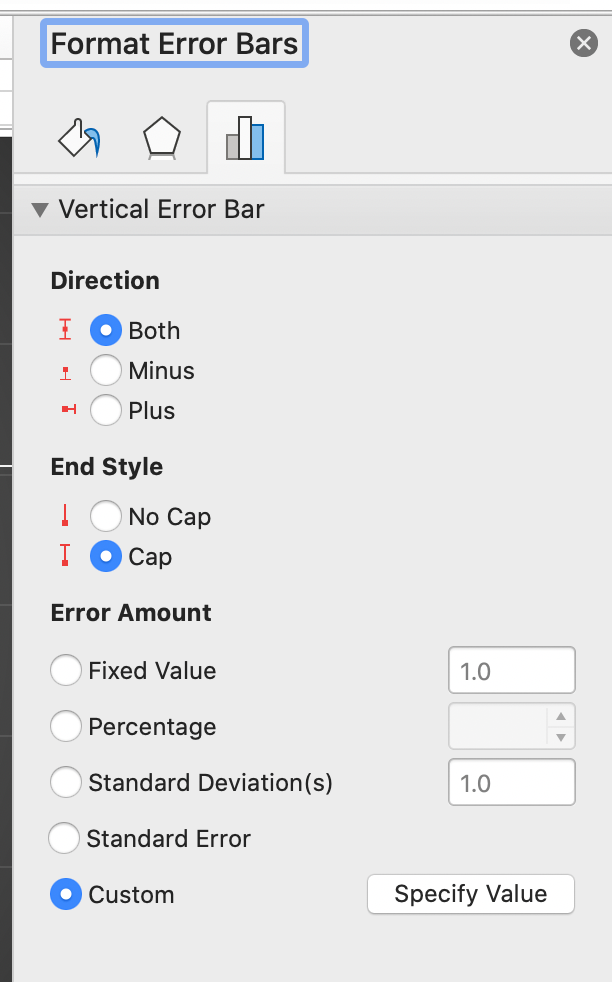Screen dimensions: 612x982
Task: Enable the Fixed Value error amount
Action: (x=66, y=670)
